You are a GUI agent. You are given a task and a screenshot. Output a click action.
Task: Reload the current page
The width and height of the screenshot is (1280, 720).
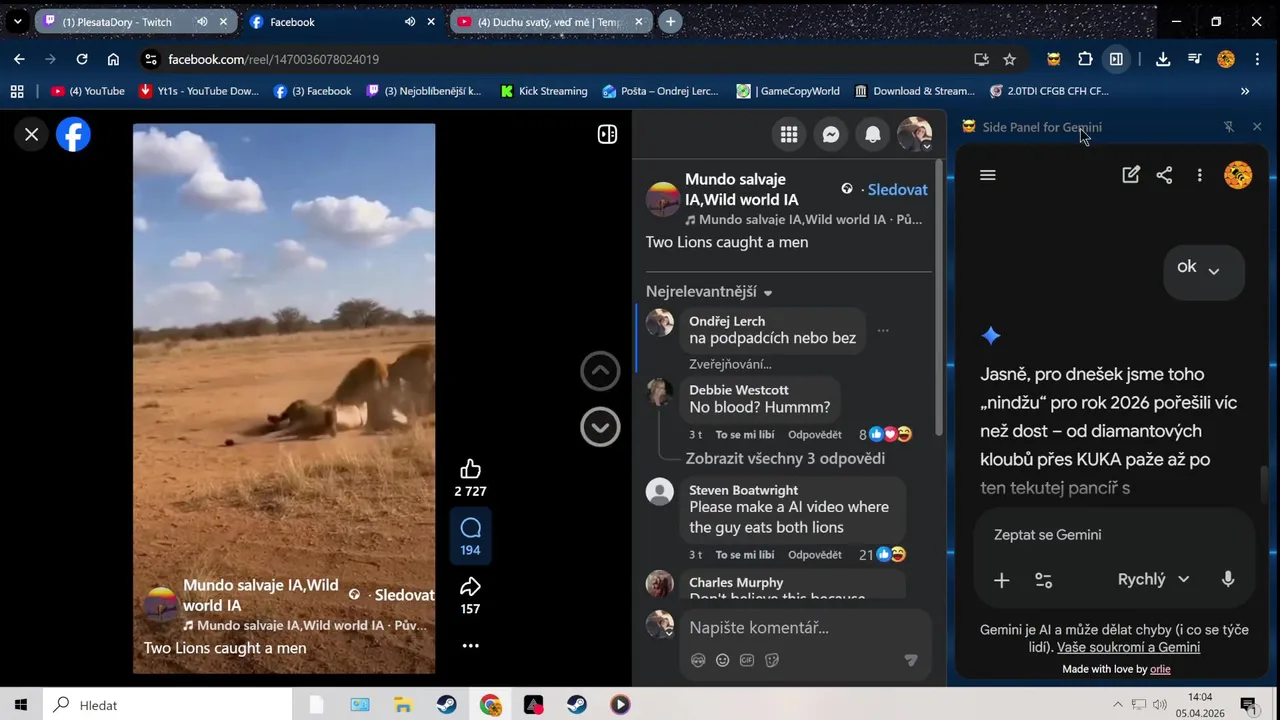pos(82,59)
